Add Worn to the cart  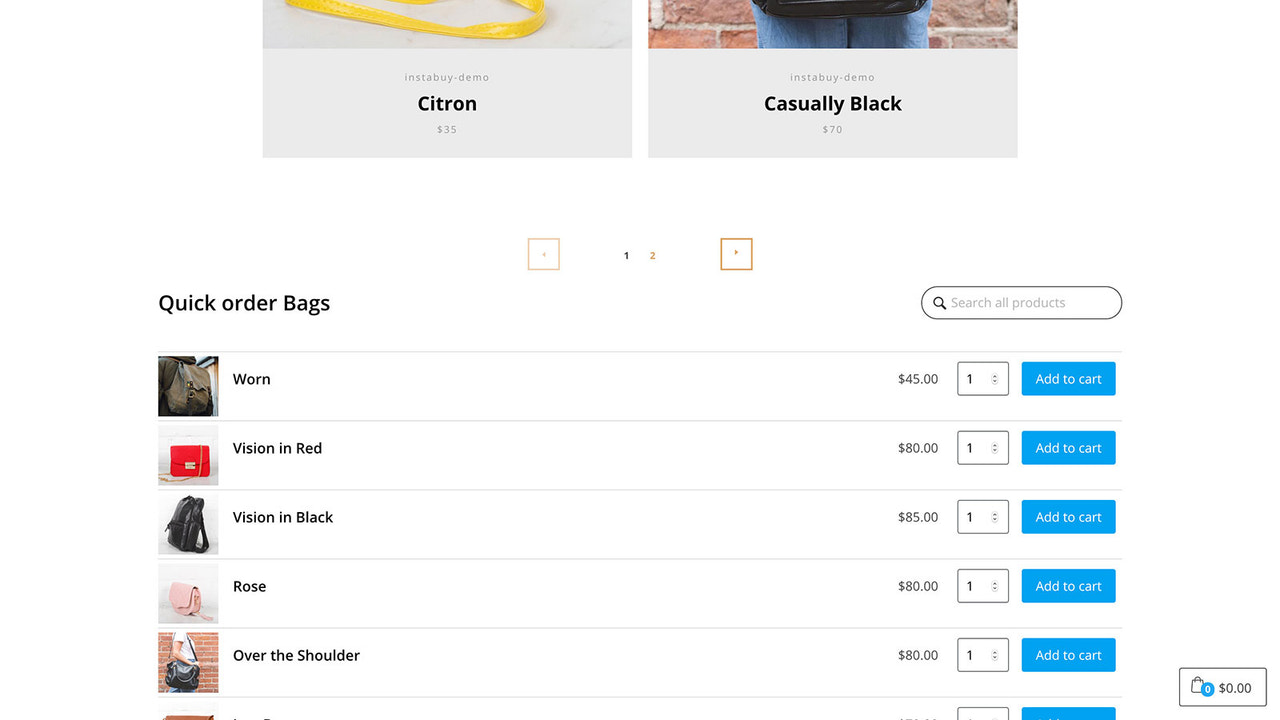point(1068,378)
